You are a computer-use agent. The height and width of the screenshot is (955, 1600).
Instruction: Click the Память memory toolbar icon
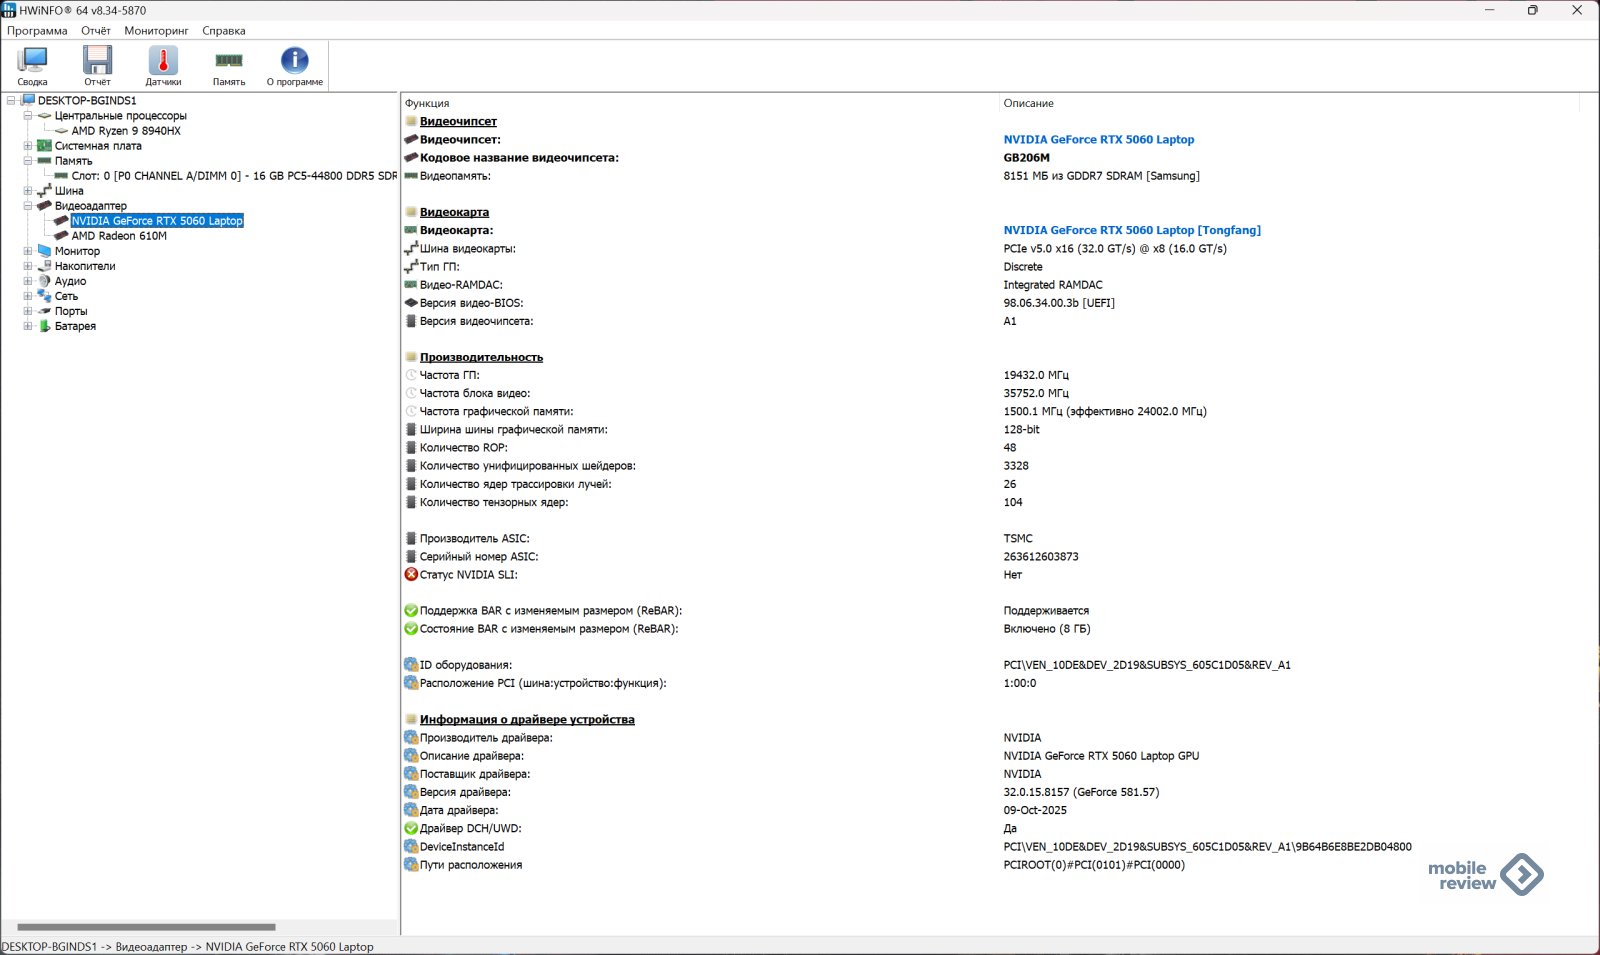[229, 66]
